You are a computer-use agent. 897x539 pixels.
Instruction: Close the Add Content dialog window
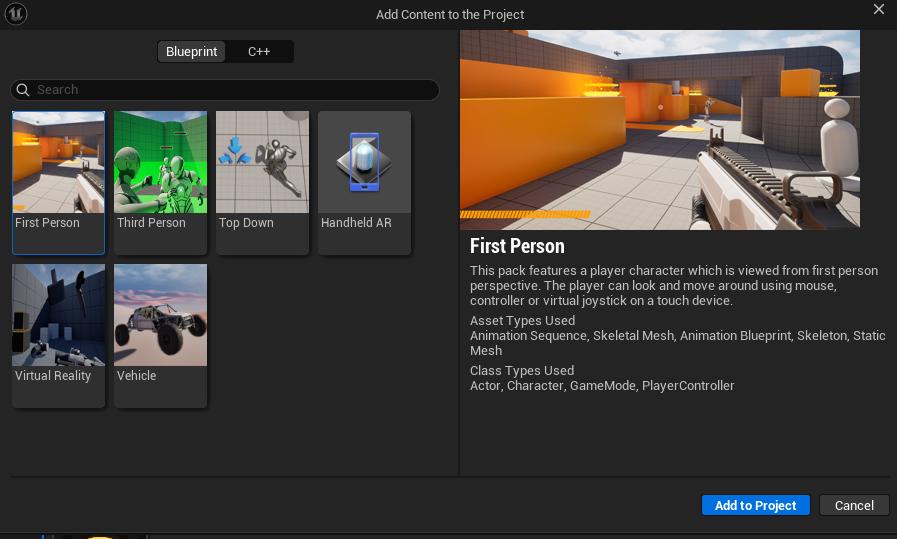coord(879,9)
